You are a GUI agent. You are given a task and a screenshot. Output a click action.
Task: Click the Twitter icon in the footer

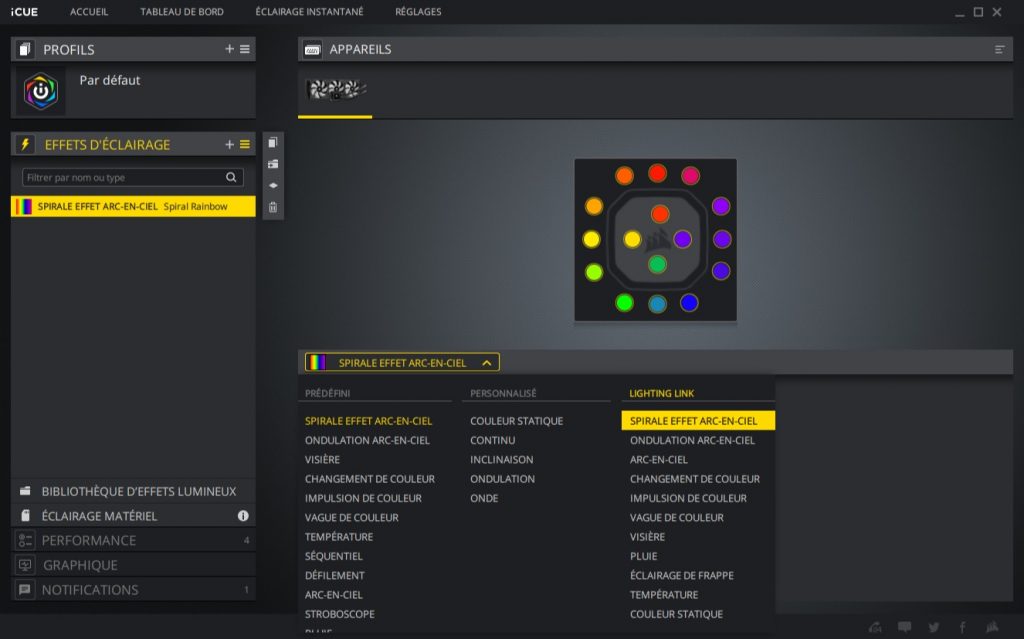(x=933, y=627)
